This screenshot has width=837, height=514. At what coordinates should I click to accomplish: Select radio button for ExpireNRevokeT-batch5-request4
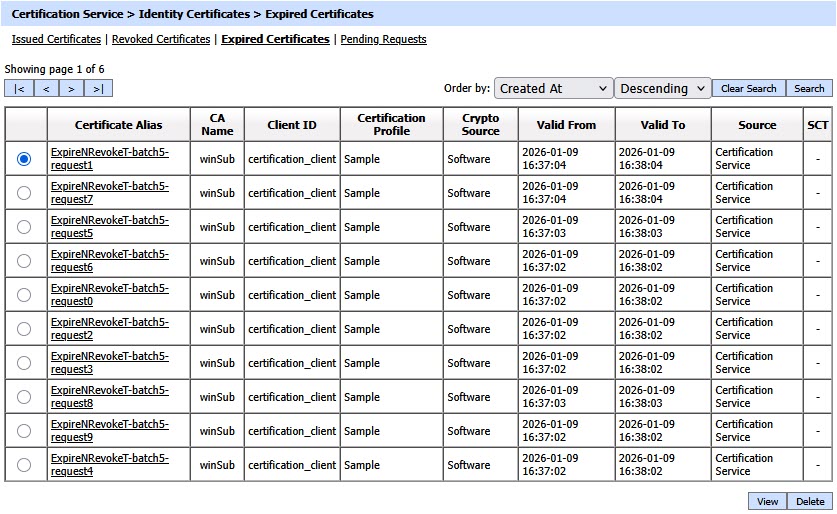(x=24, y=465)
